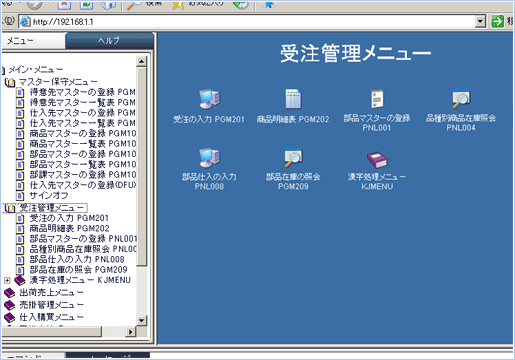Open 品種別商品在庫照会 PNL004 magnifier icon
Image resolution: width=515 pixels, height=360 pixels.
(461, 99)
